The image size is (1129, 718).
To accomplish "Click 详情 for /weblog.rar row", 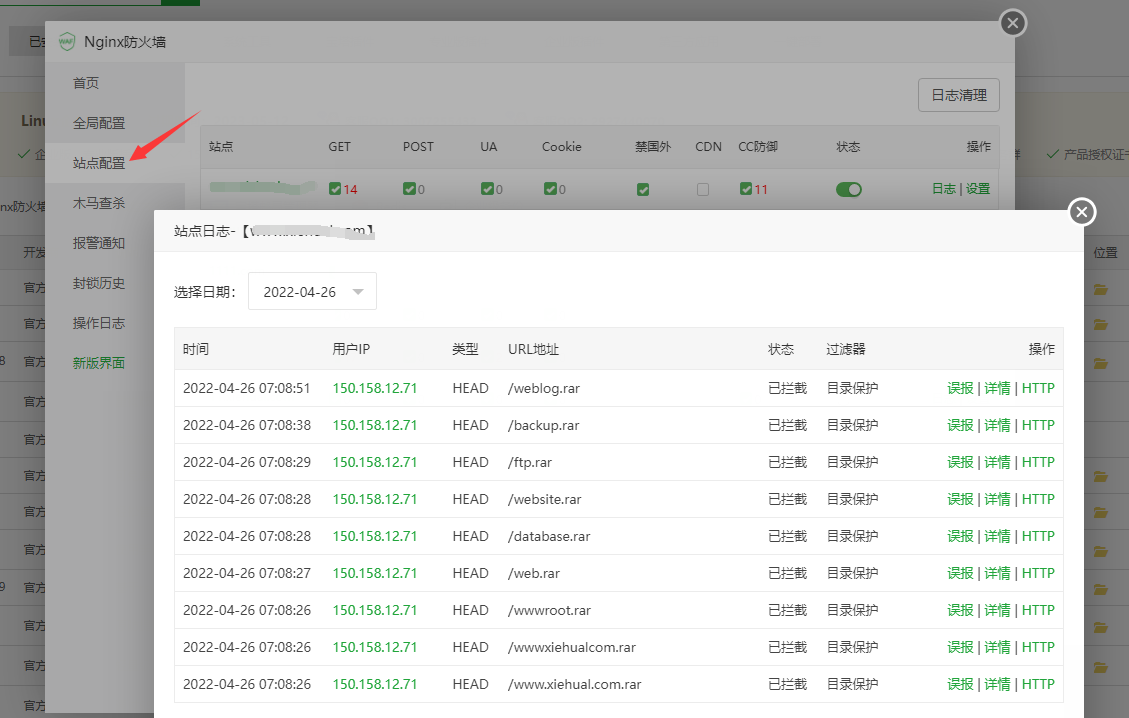I will pos(997,388).
